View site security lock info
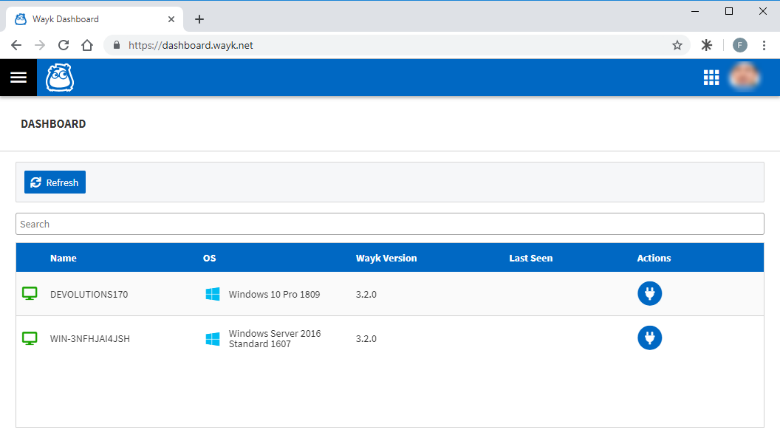The height and width of the screenshot is (438, 780). tap(116, 45)
